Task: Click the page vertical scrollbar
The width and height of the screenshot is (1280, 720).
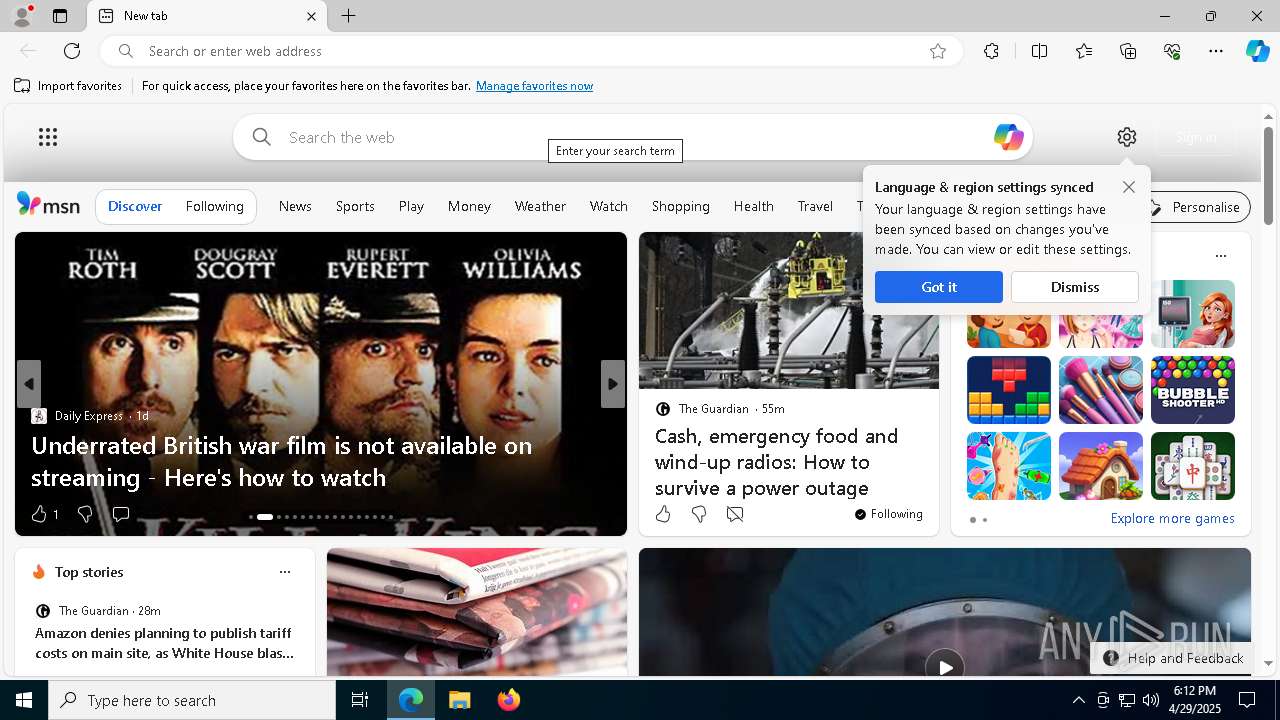Action: [x=1268, y=176]
